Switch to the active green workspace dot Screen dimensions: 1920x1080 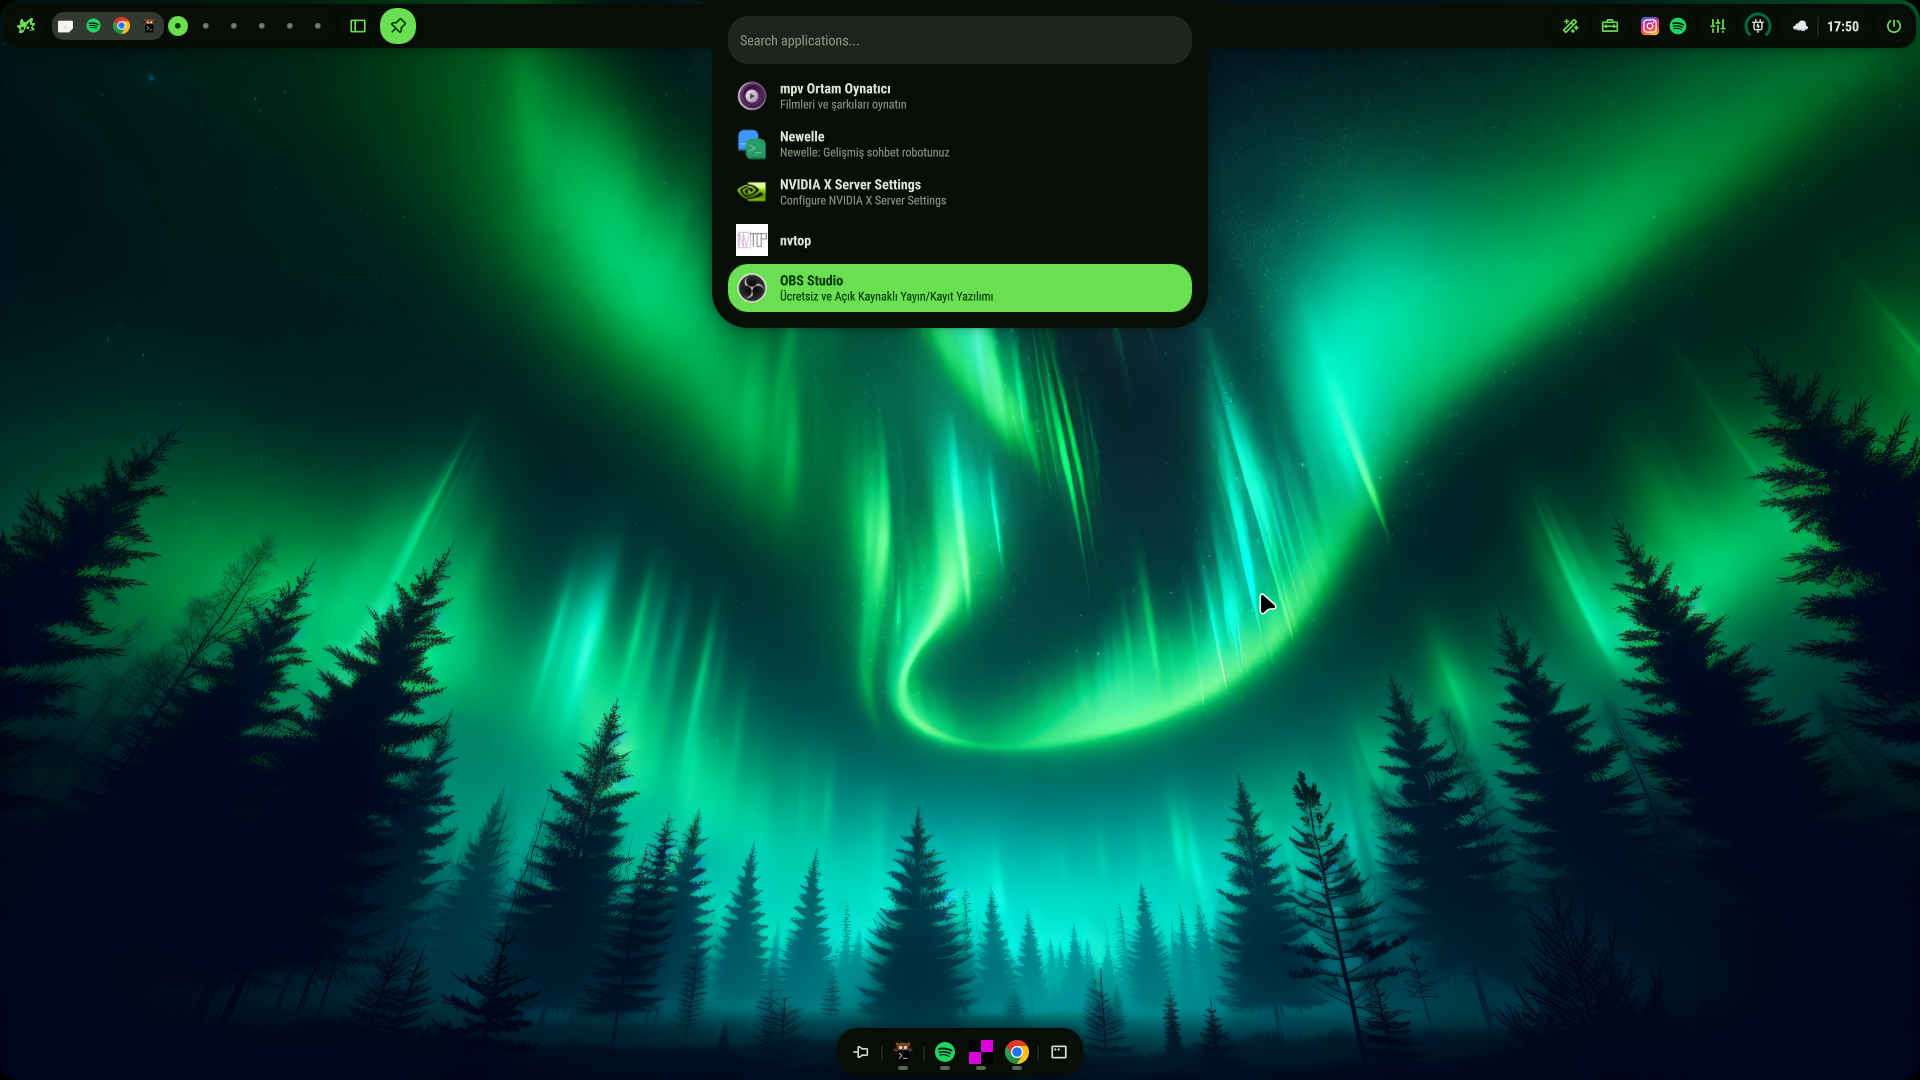click(x=178, y=26)
